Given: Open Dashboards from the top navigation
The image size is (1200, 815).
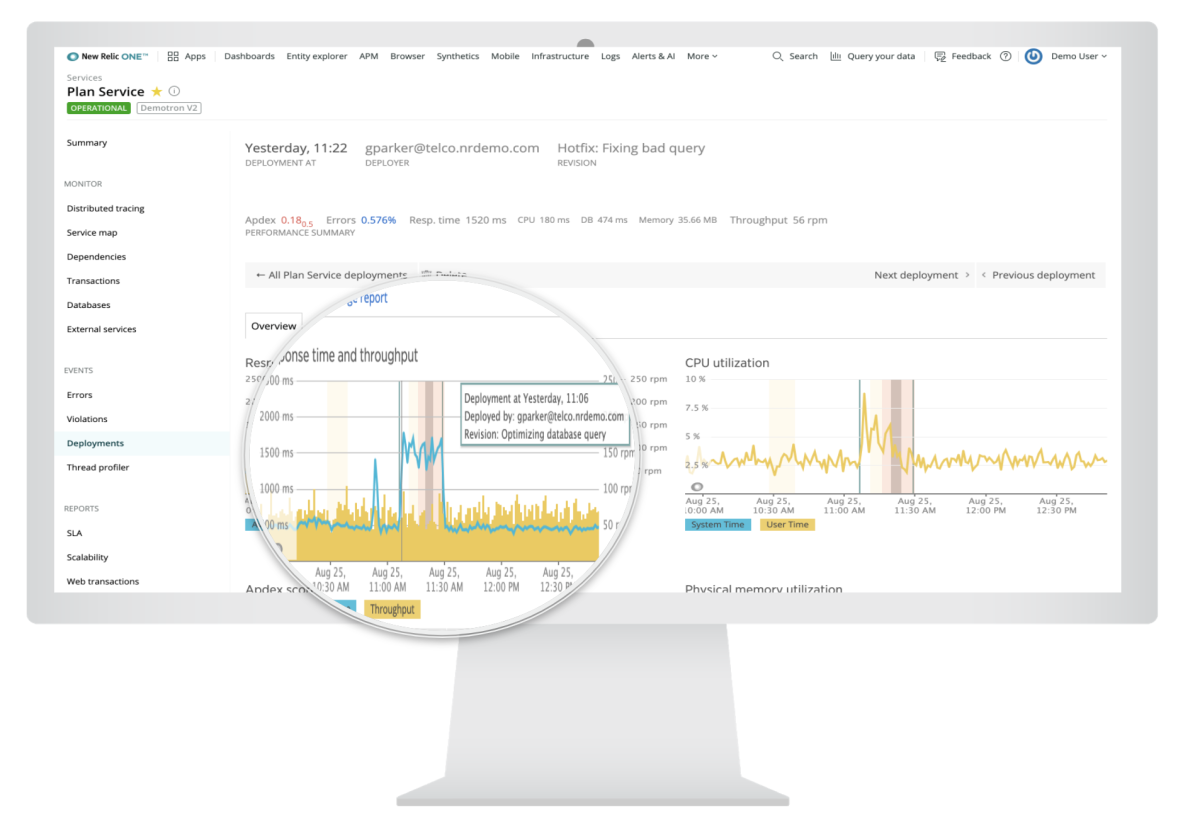Looking at the screenshot, I should (249, 56).
